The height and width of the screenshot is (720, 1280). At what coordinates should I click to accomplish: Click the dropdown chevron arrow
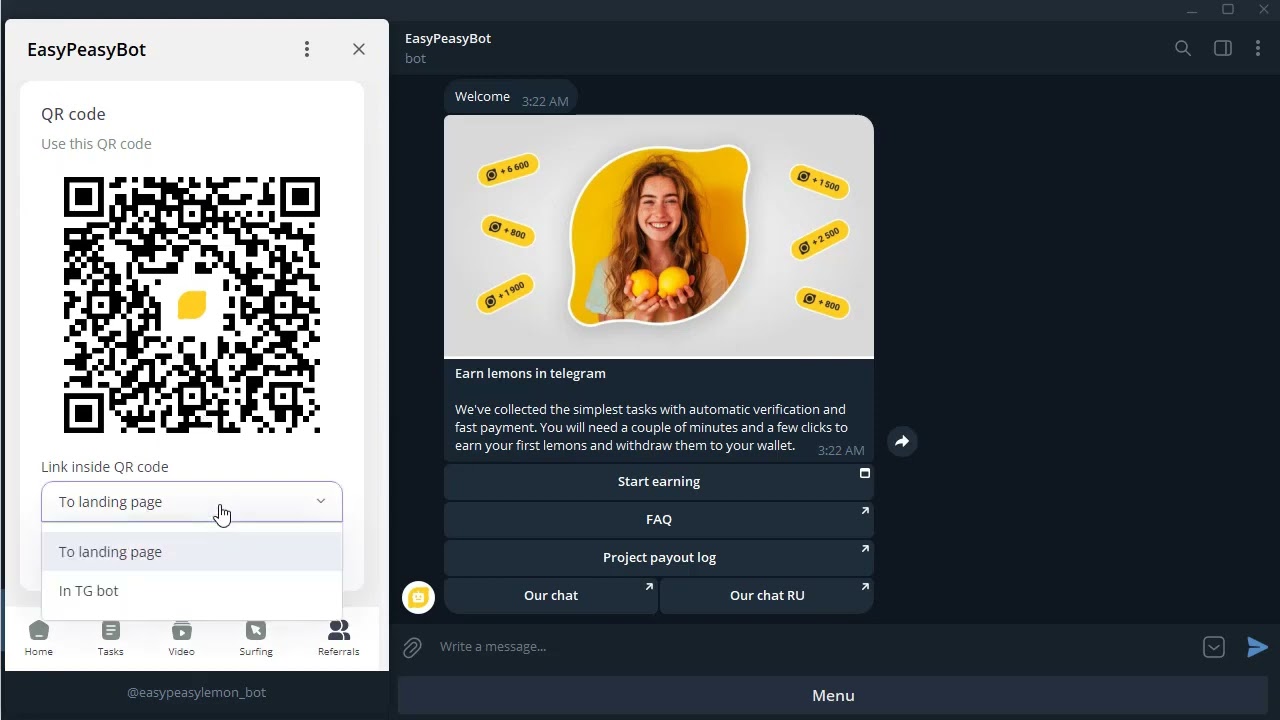pos(321,502)
